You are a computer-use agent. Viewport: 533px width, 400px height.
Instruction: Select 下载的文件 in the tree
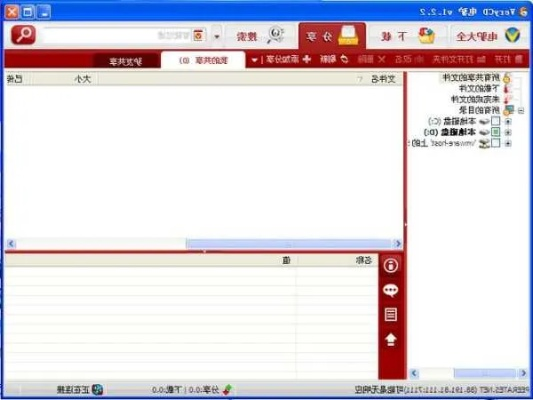pyautogui.click(x=479, y=89)
